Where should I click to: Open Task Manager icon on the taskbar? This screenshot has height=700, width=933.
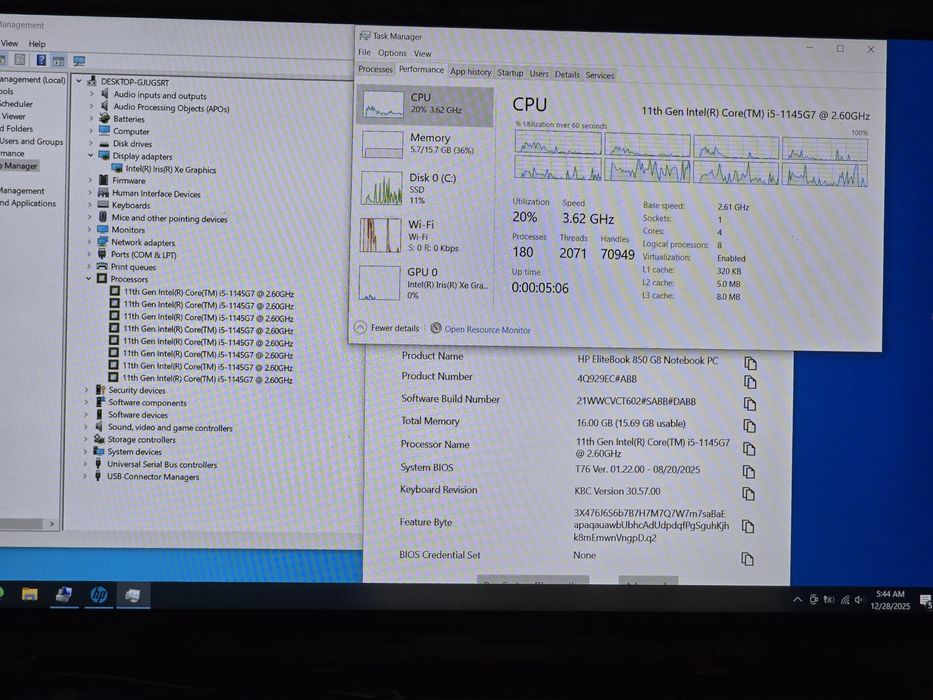coord(133,595)
